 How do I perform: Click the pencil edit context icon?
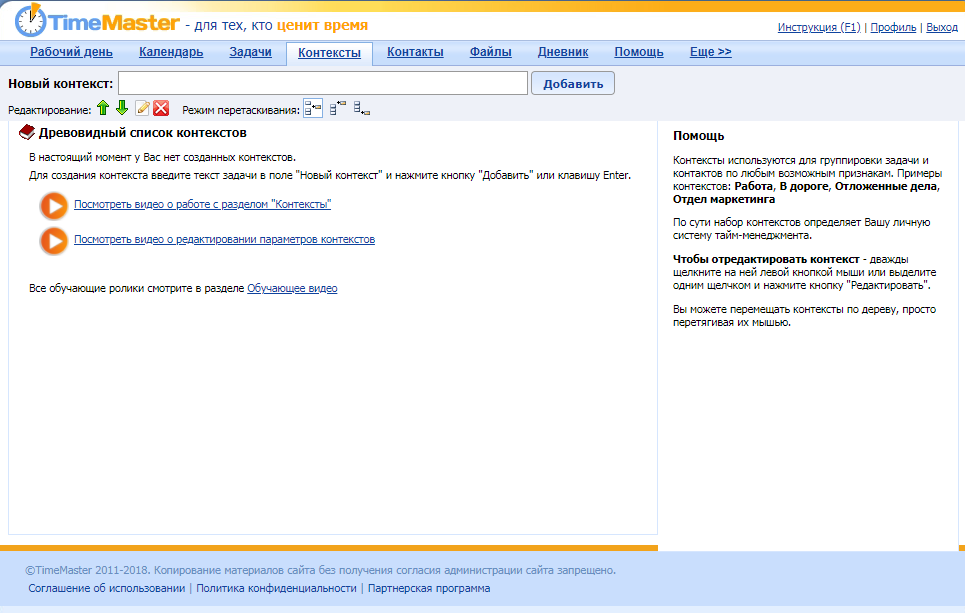pyautogui.click(x=142, y=108)
